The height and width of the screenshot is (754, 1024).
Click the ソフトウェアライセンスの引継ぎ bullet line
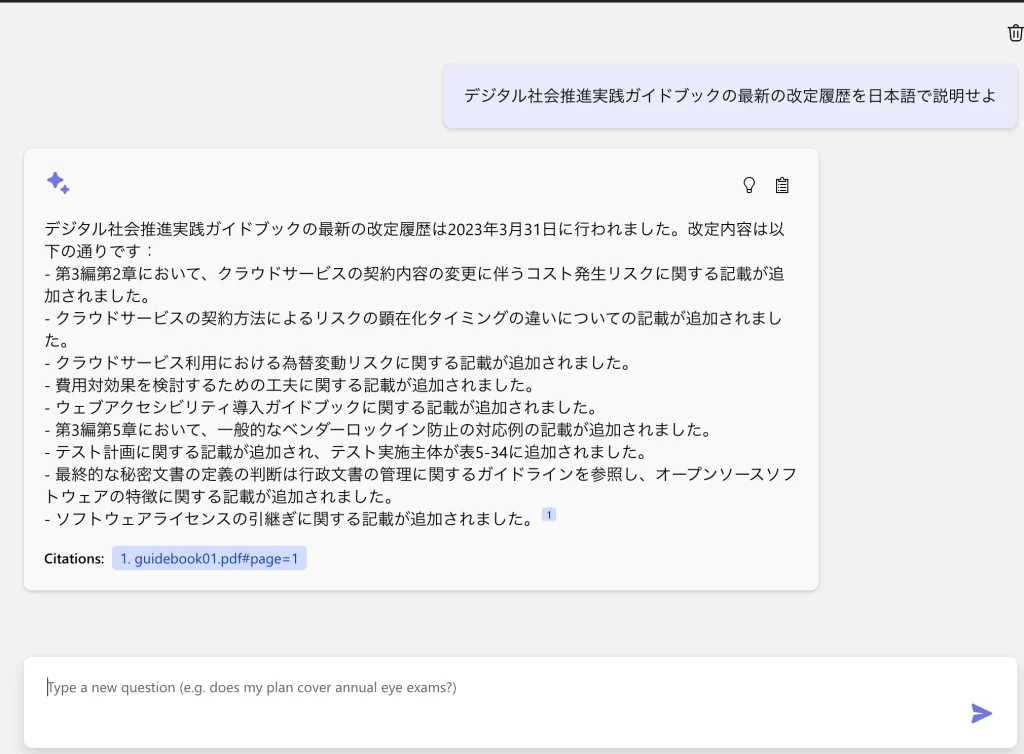click(288, 519)
